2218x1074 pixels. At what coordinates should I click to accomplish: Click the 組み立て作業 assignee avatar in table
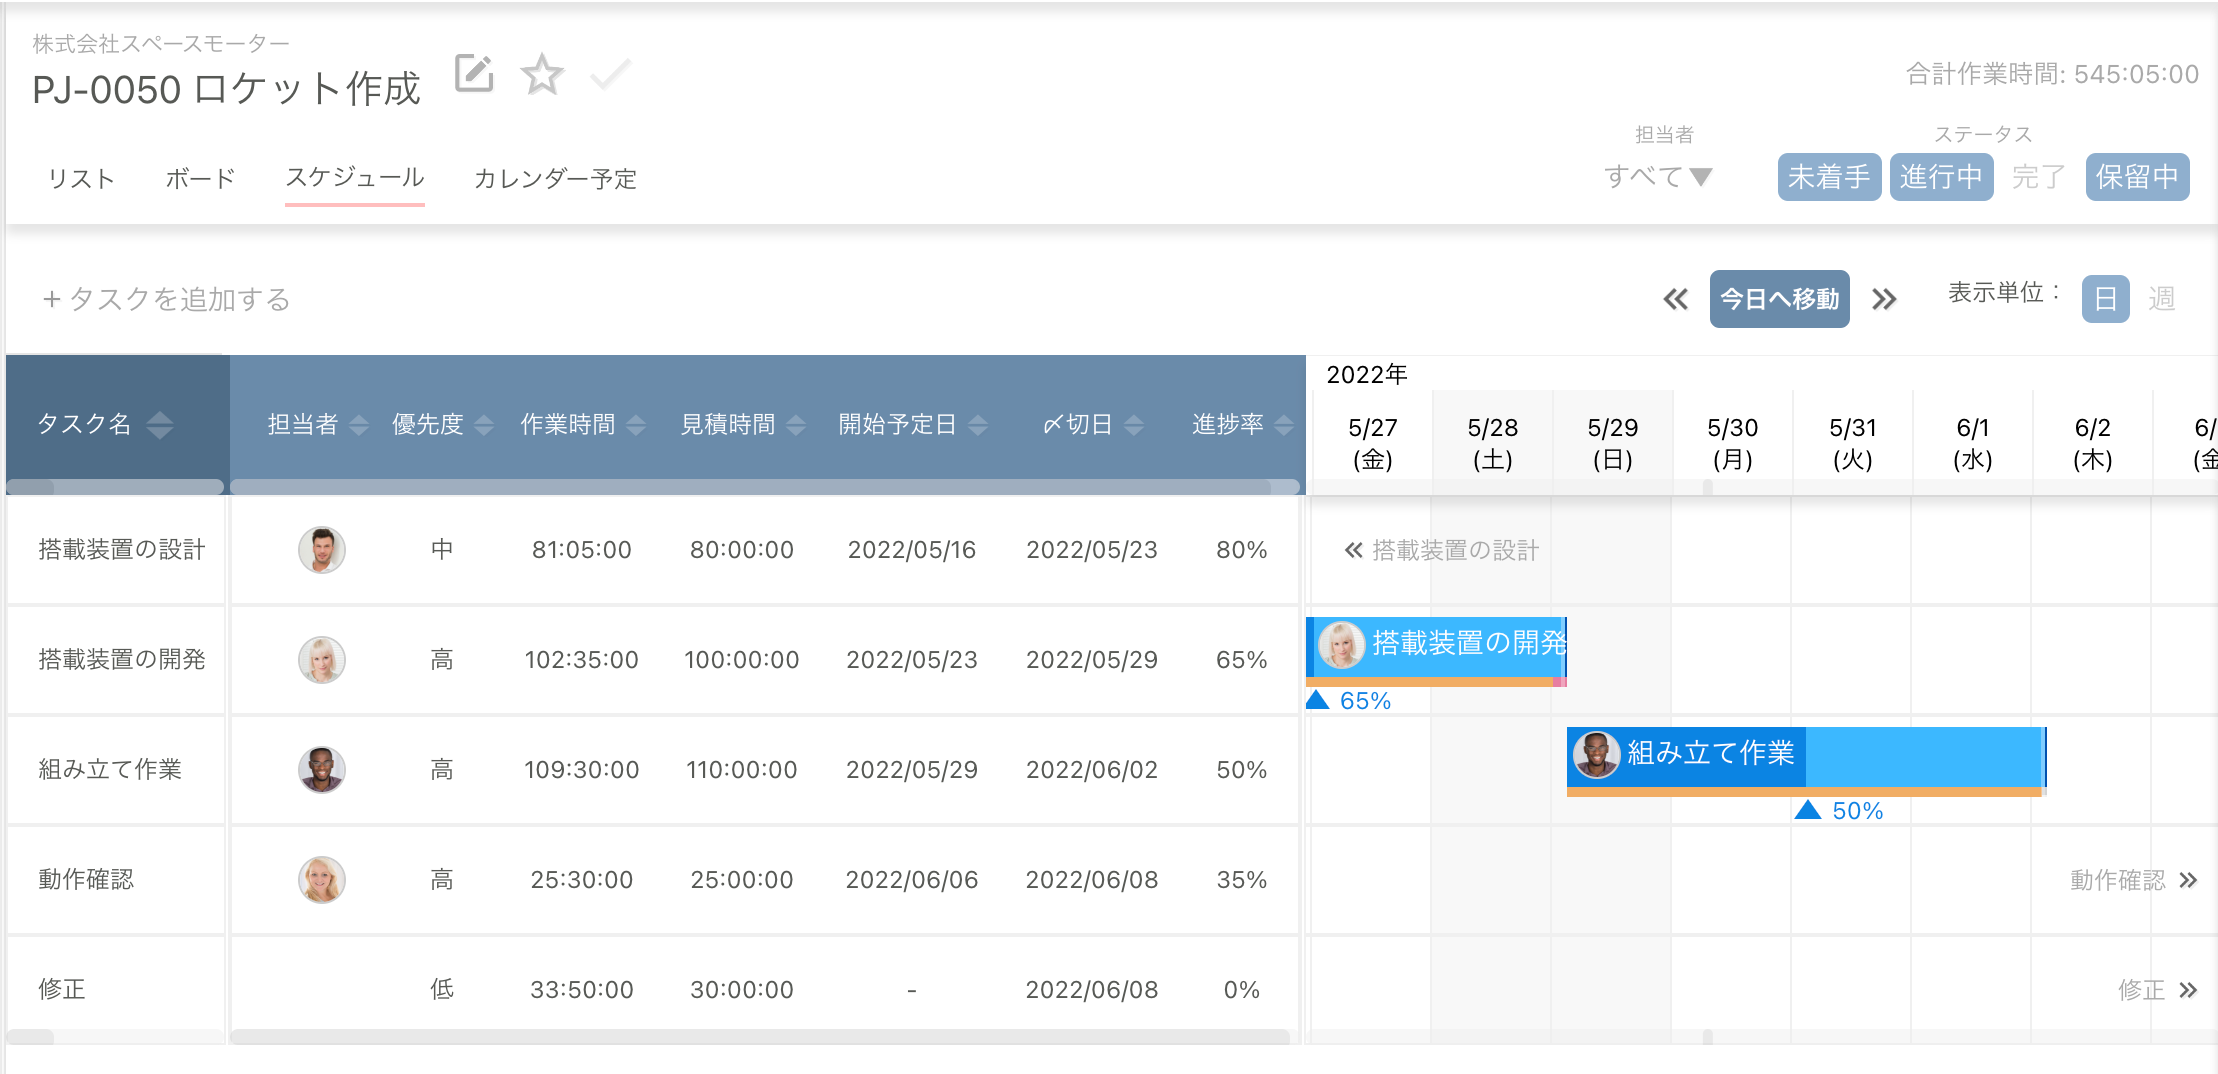[x=322, y=770]
